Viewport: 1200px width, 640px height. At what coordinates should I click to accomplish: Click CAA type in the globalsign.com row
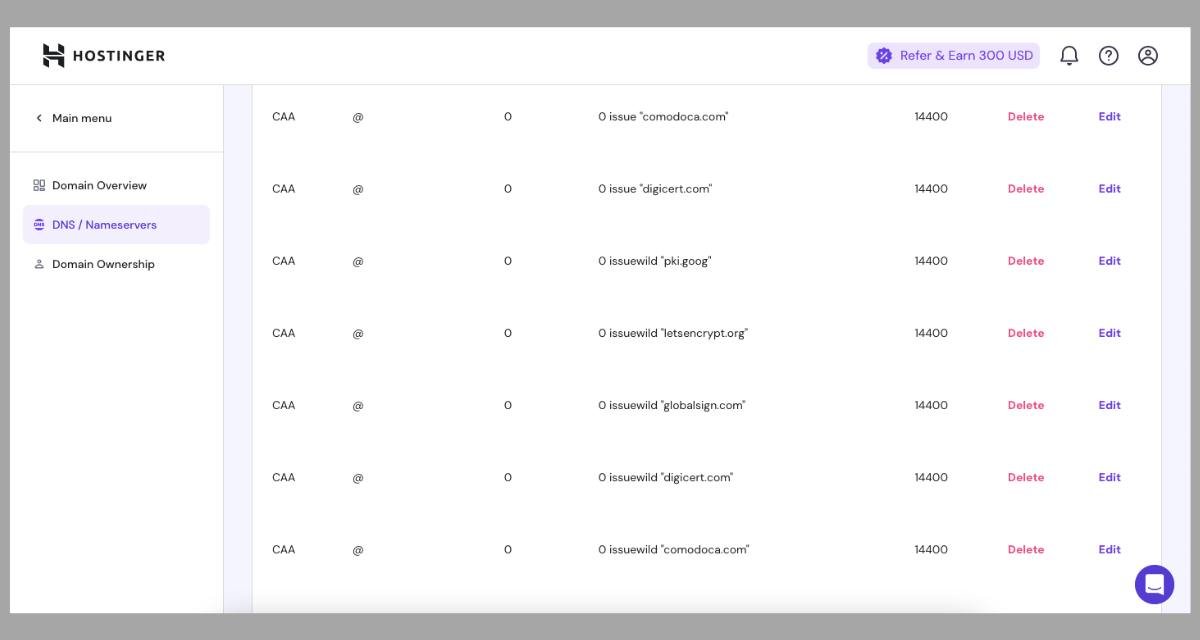pyautogui.click(x=284, y=405)
